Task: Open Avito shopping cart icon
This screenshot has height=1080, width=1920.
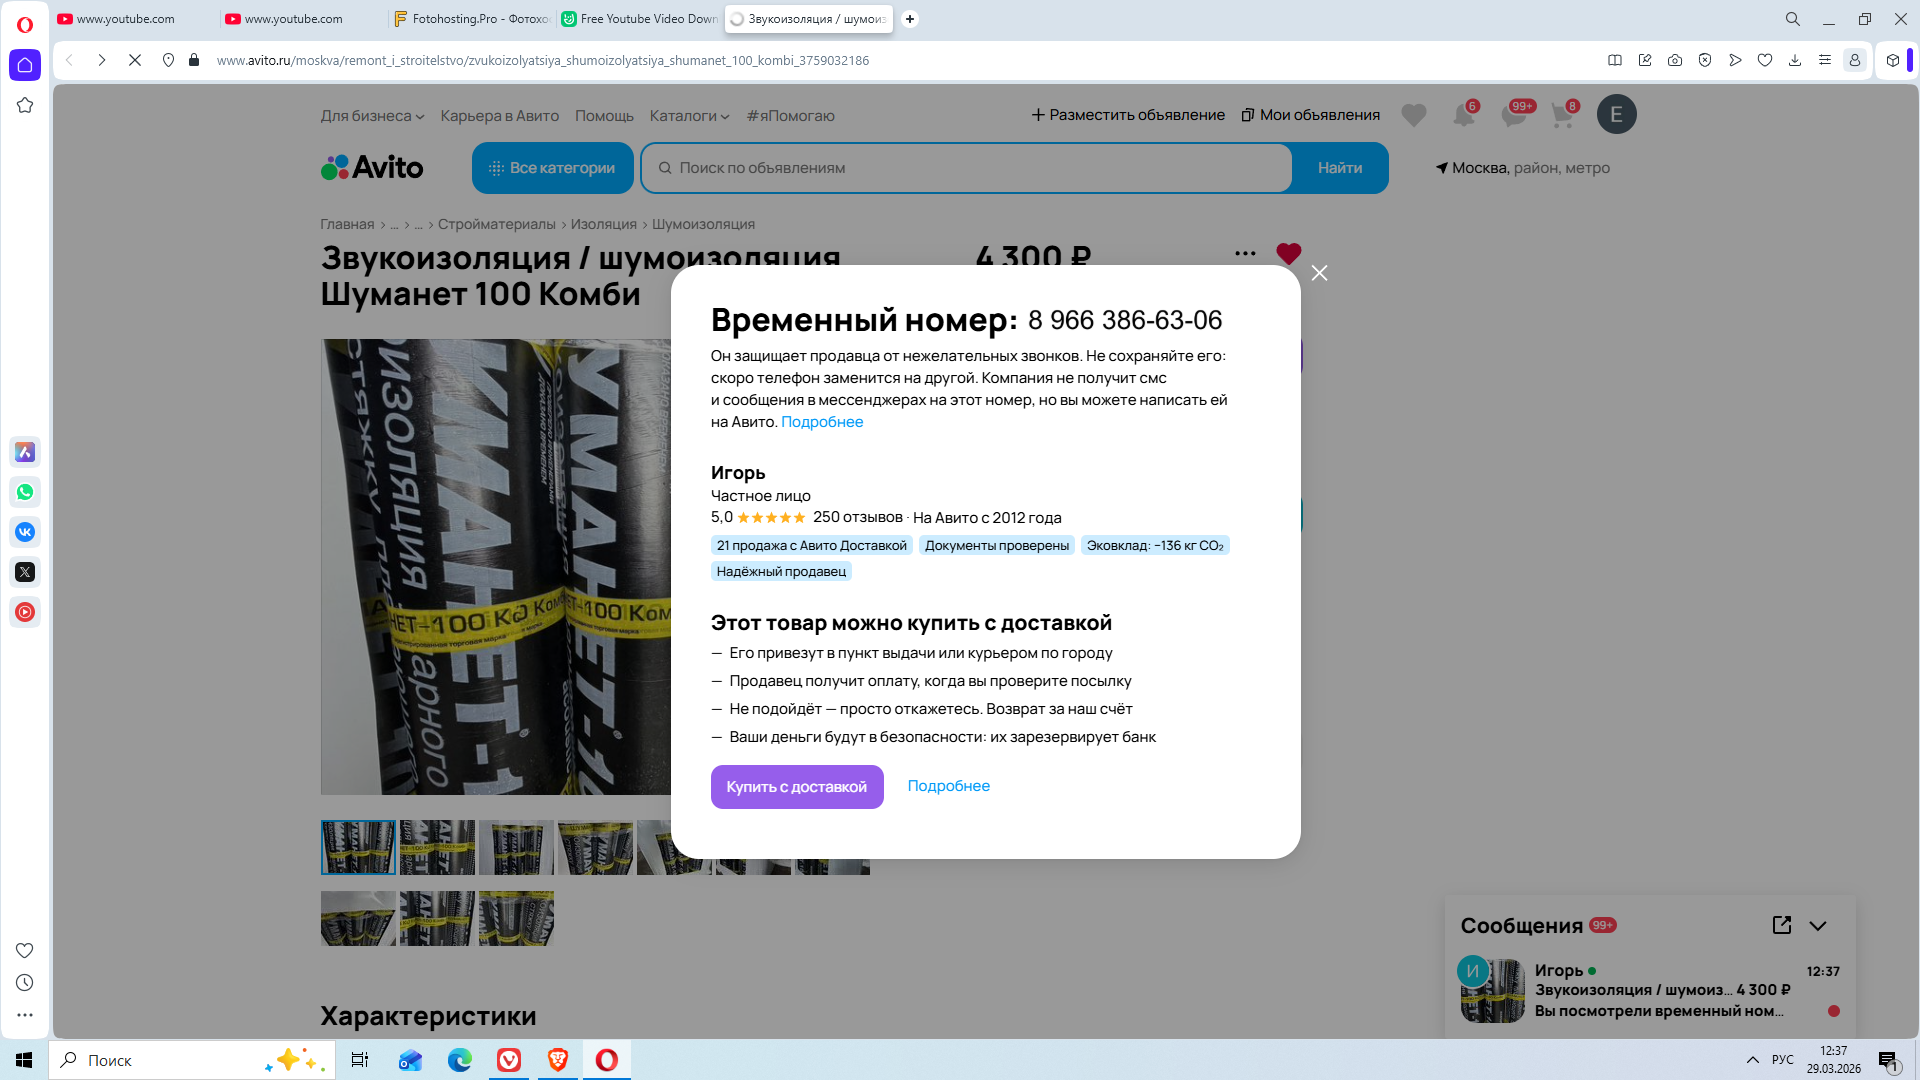Action: pos(1562,115)
